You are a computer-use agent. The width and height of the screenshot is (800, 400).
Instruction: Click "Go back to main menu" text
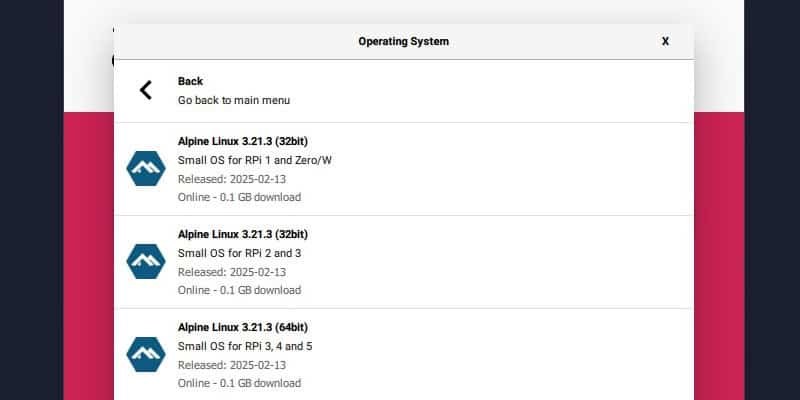[234, 100]
